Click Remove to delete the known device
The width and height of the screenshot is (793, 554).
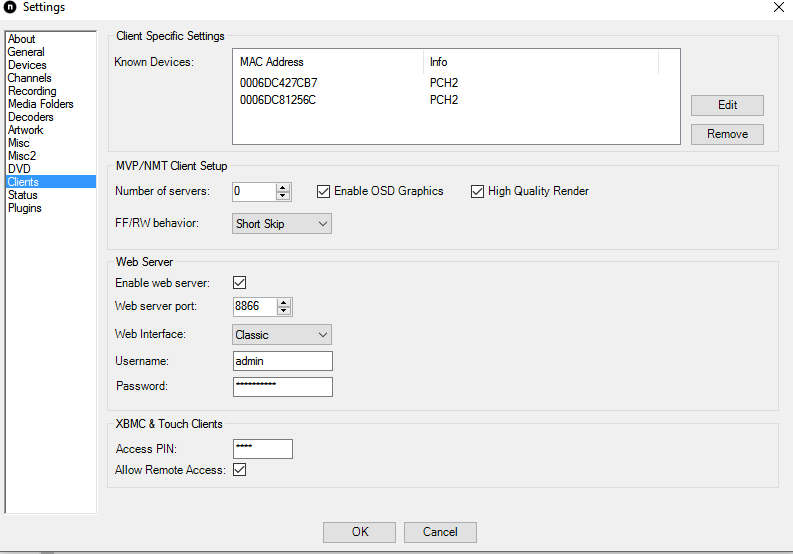pos(727,134)
